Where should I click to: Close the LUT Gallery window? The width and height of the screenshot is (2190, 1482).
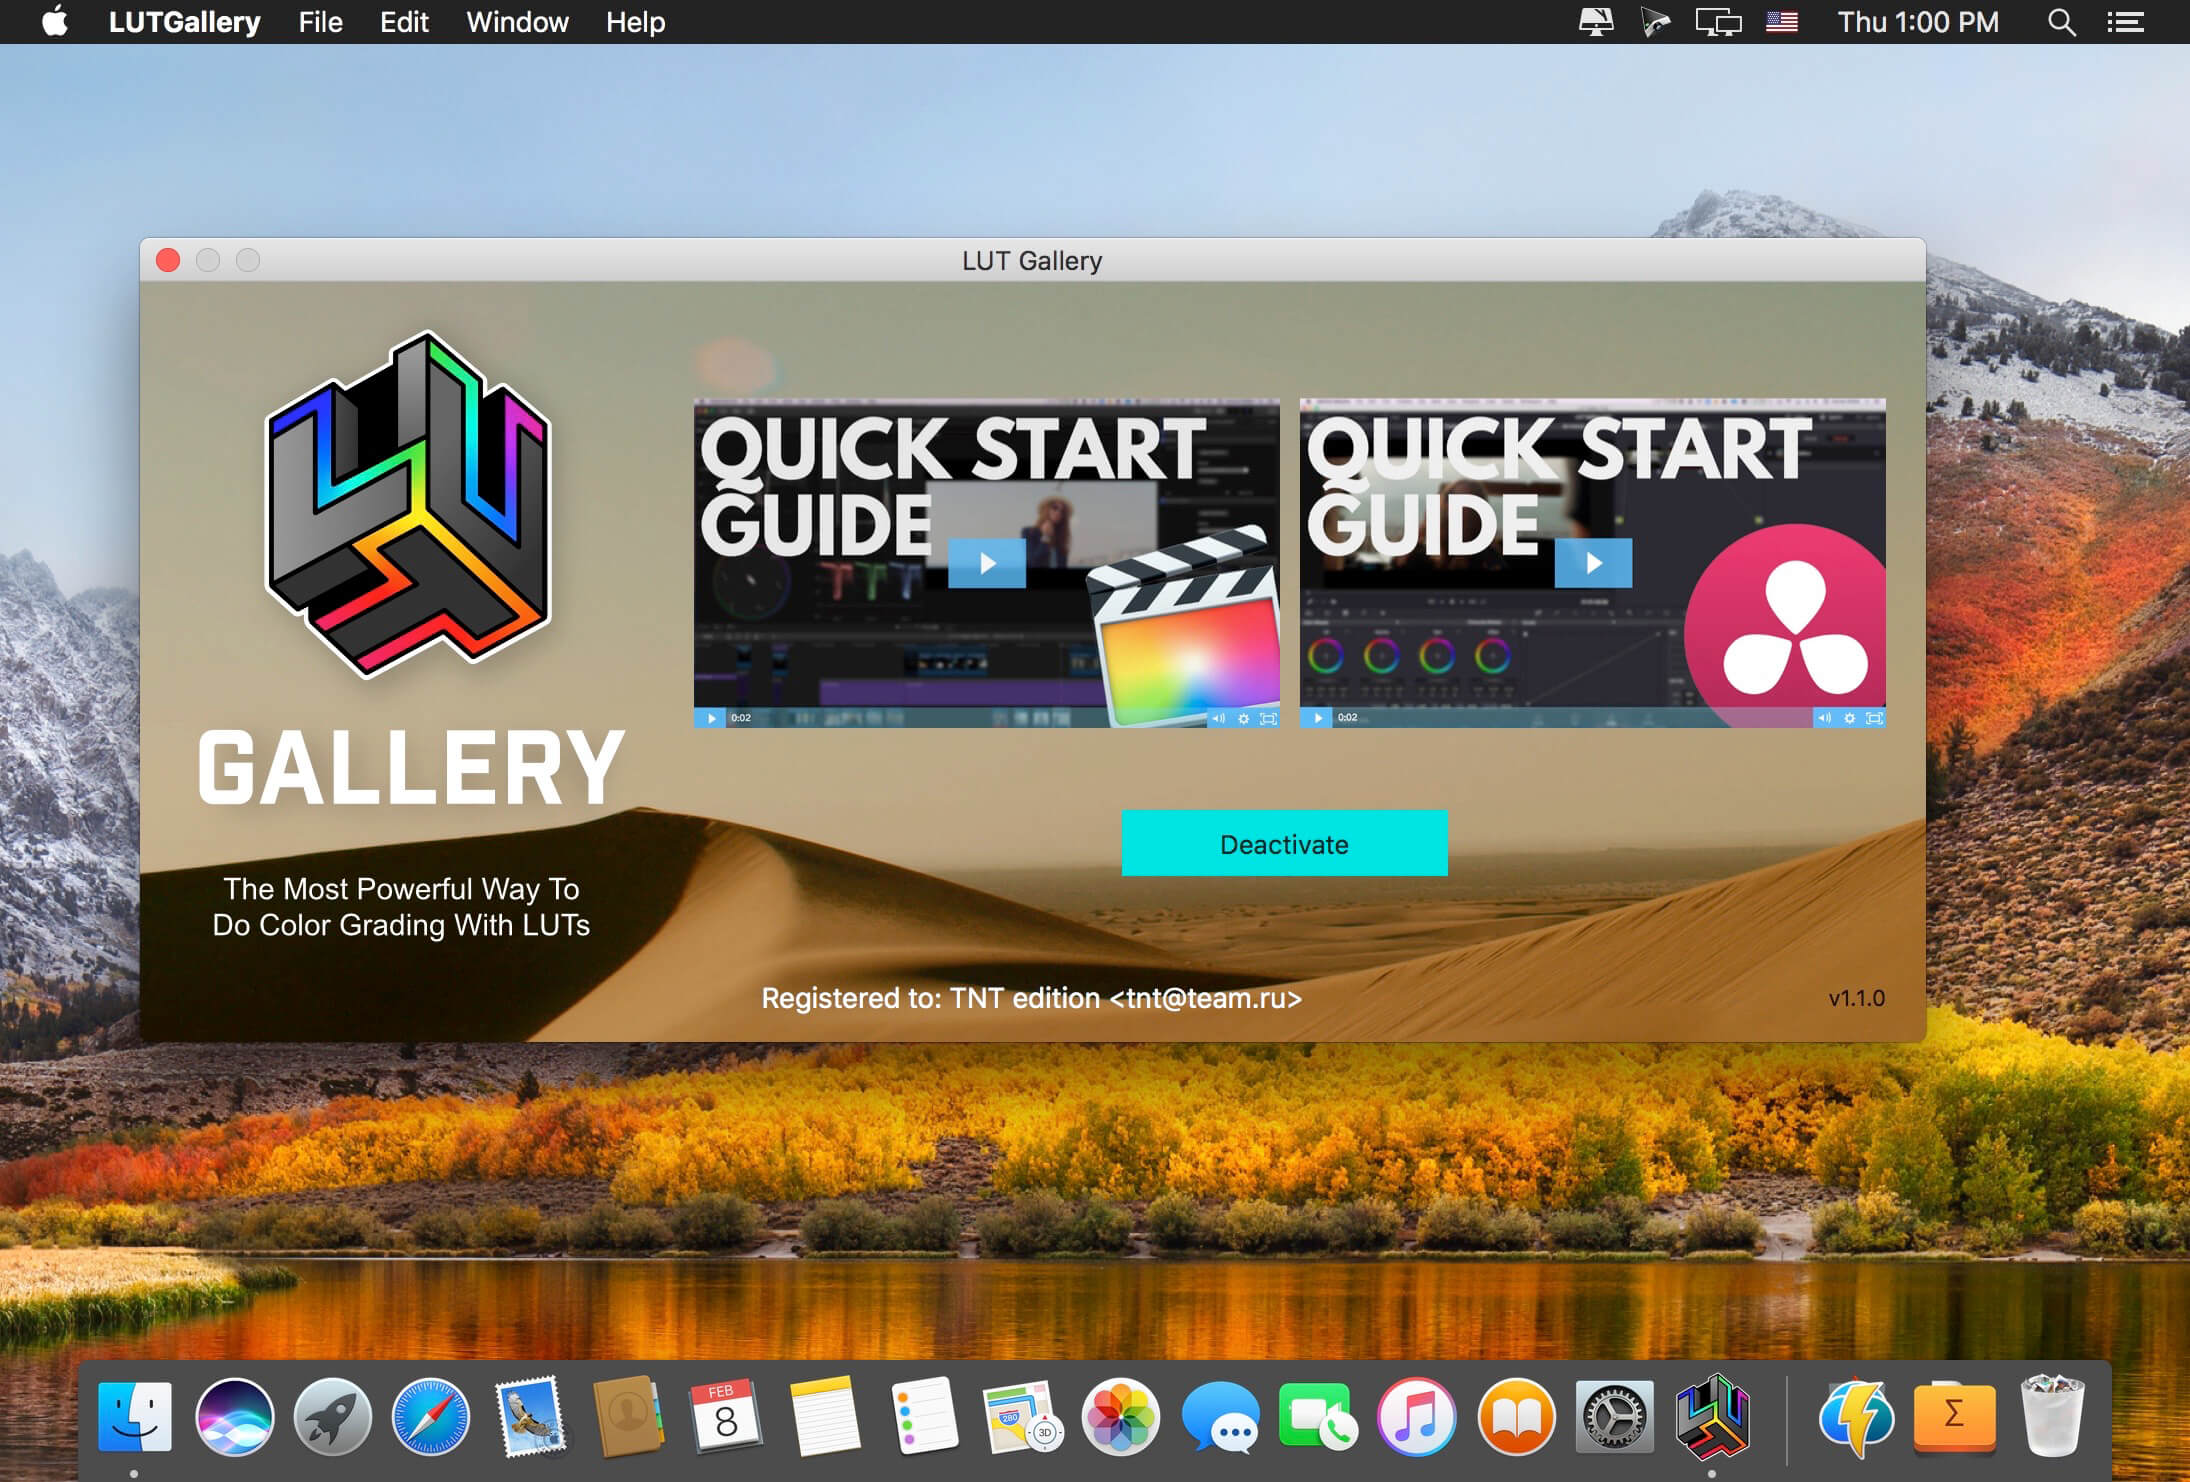click(x=168, y=260)
